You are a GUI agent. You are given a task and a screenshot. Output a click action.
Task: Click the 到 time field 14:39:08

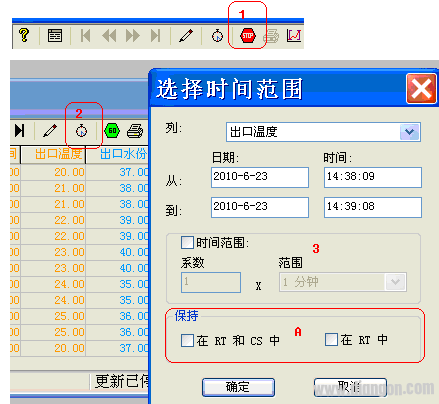click(x=373, y=207)
